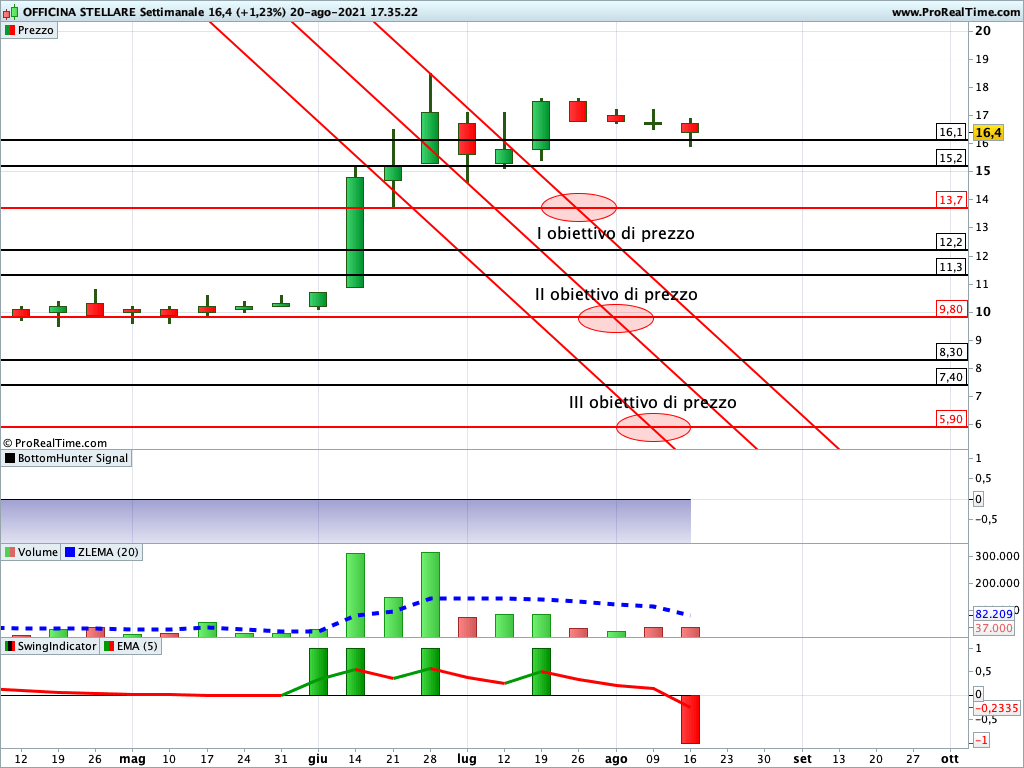The width and height of the screenshot is (1024, 768).
Task: Select the ellipse marking the first price target
Action: (x=578, y=207)
